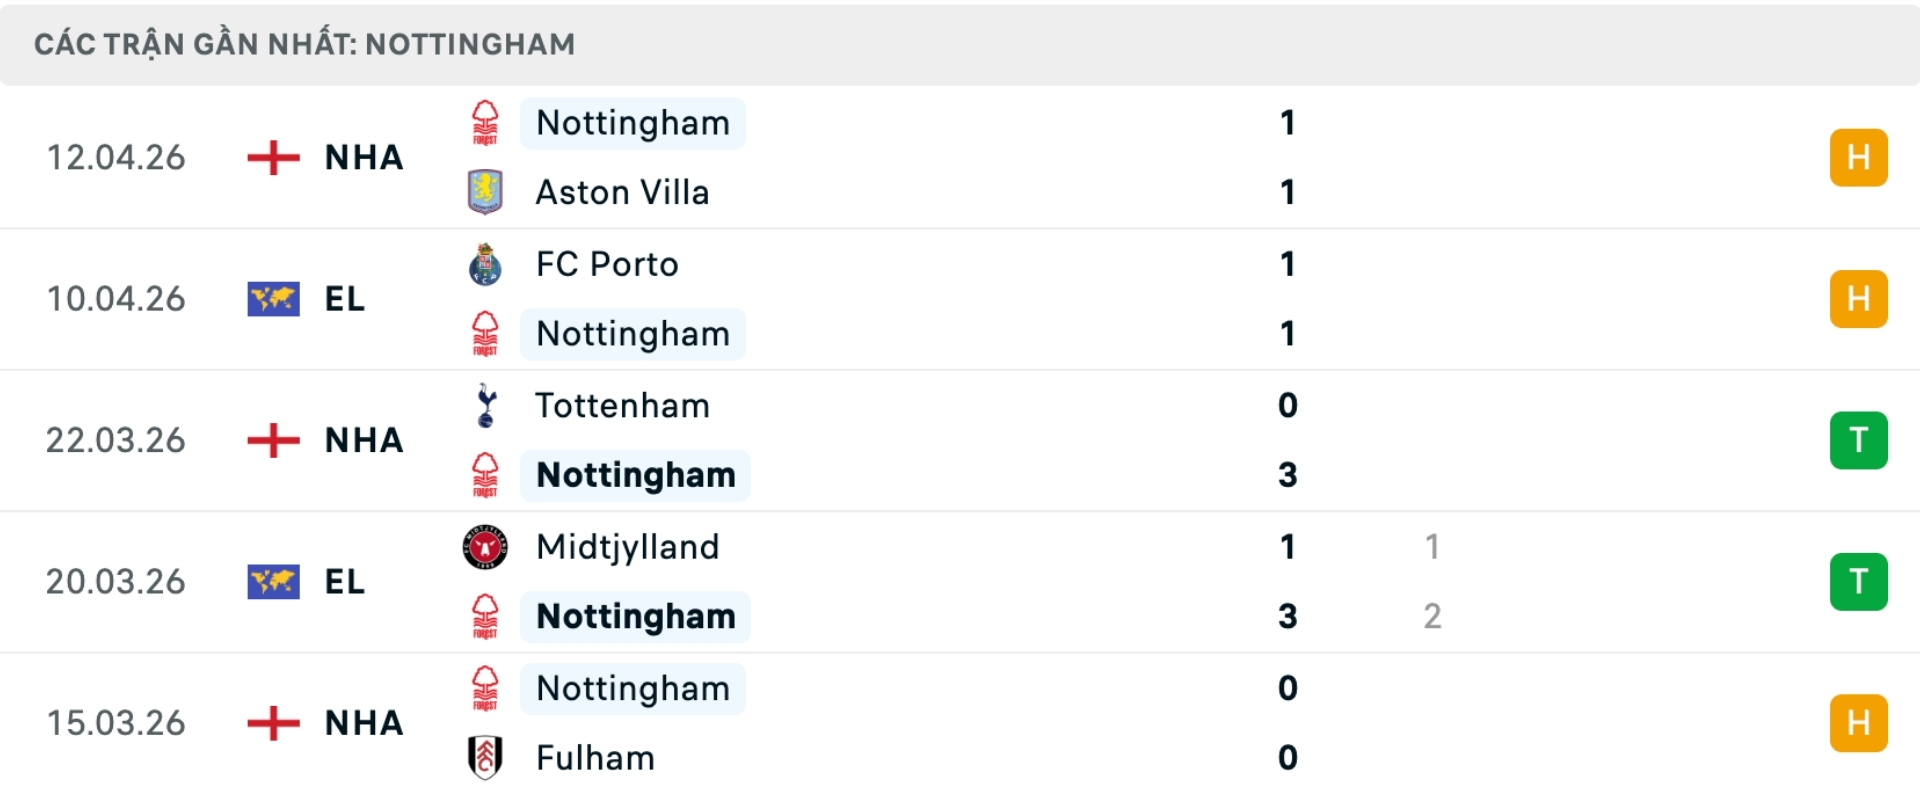Click Nottingham crest in Aston Villa match

pos(485,123)
